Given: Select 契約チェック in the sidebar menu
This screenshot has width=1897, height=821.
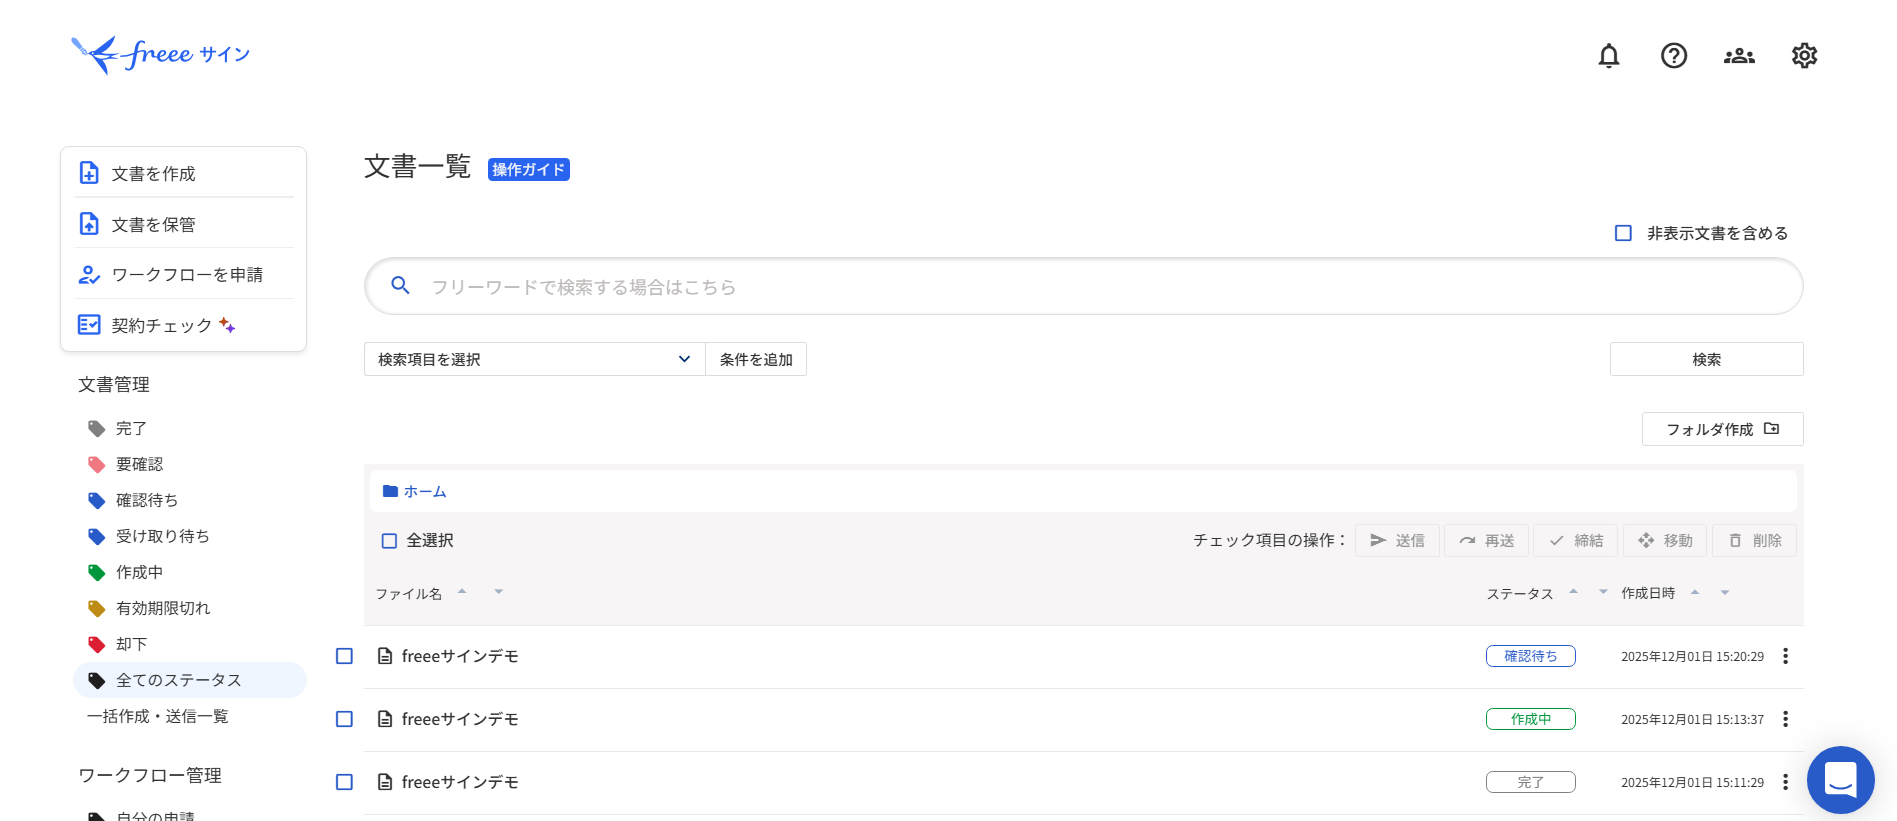Looking at the screenshot, I should coord(184,325).
